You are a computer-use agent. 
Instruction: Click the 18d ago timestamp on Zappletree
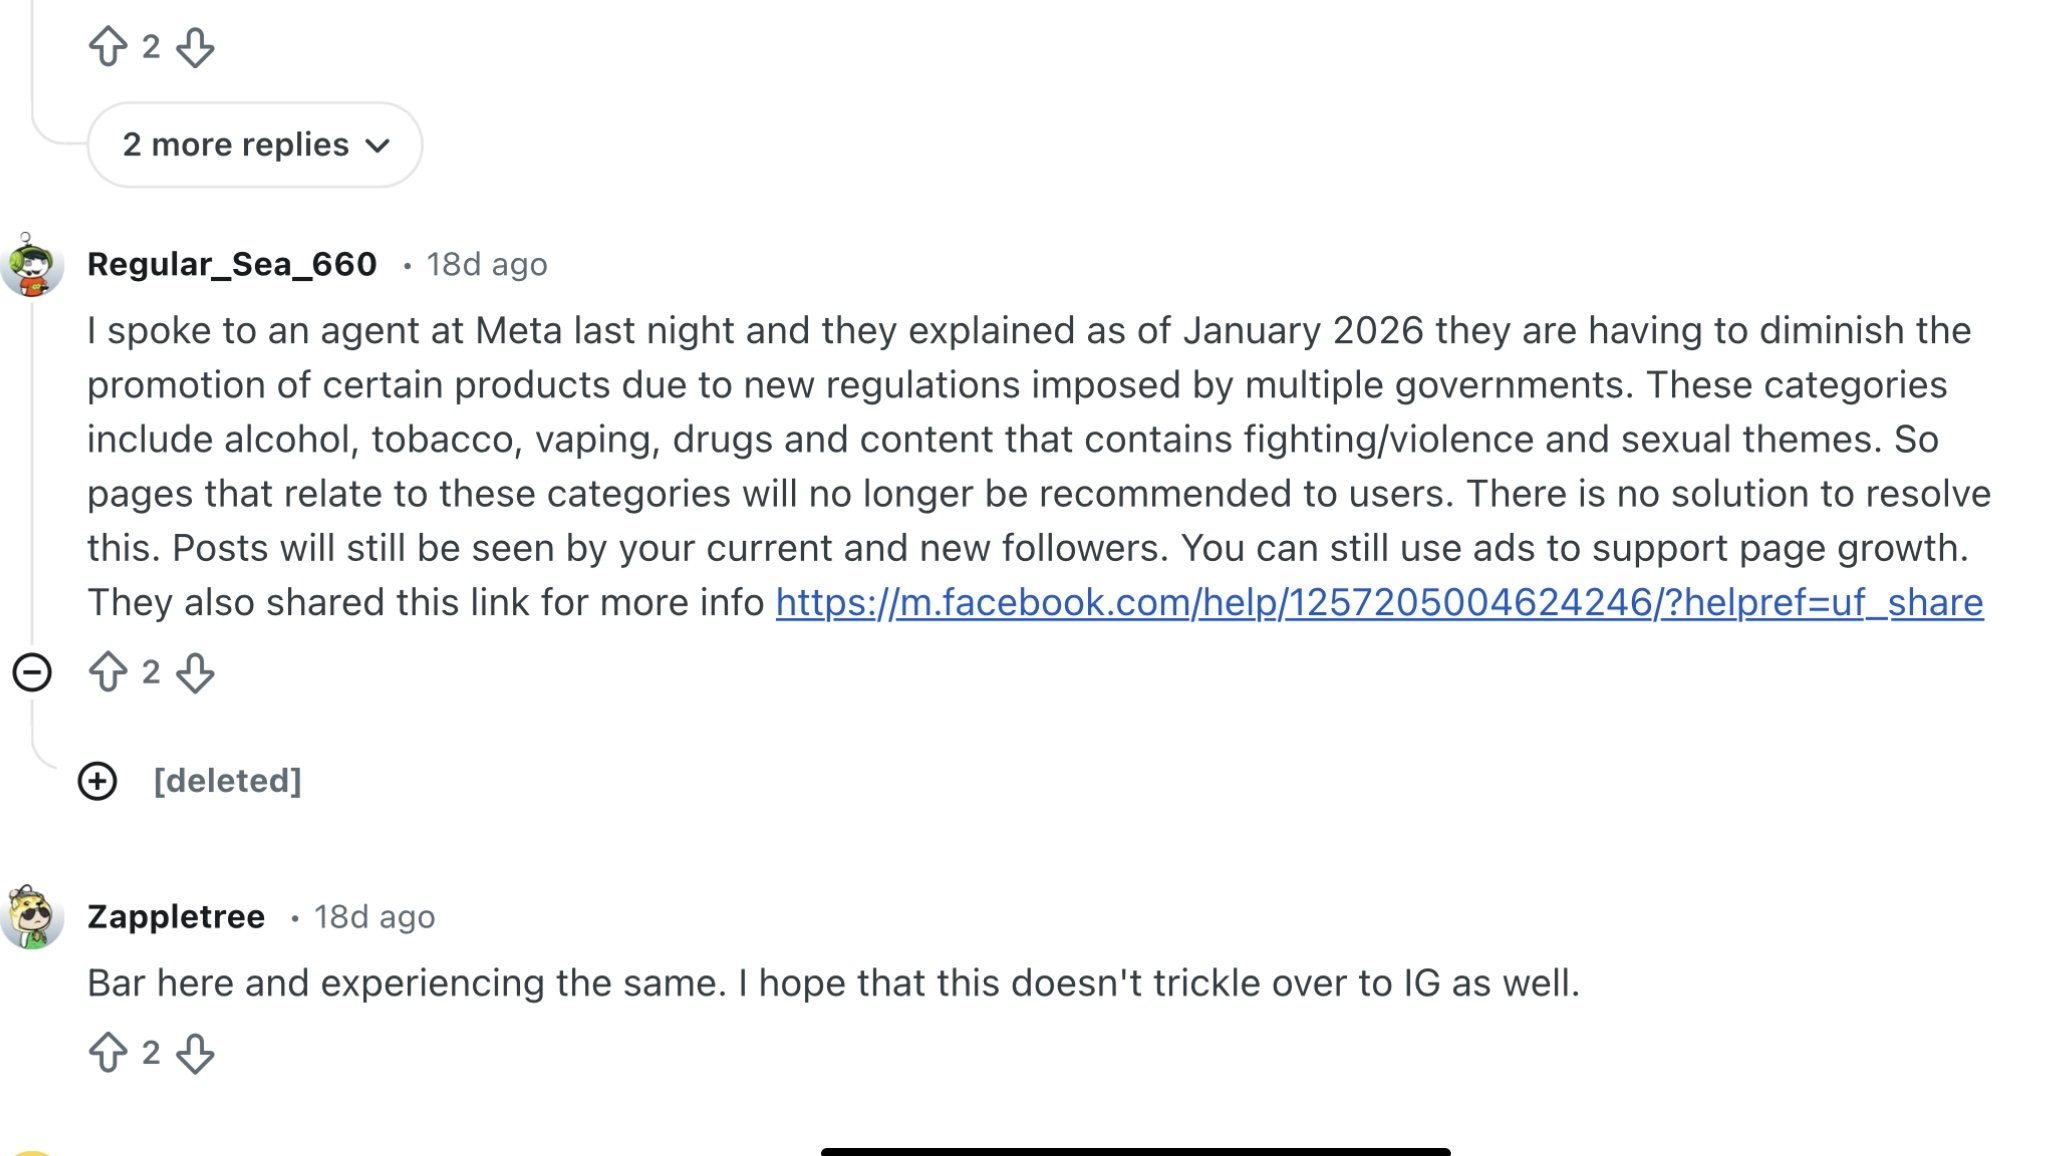[x=375, y=917]
